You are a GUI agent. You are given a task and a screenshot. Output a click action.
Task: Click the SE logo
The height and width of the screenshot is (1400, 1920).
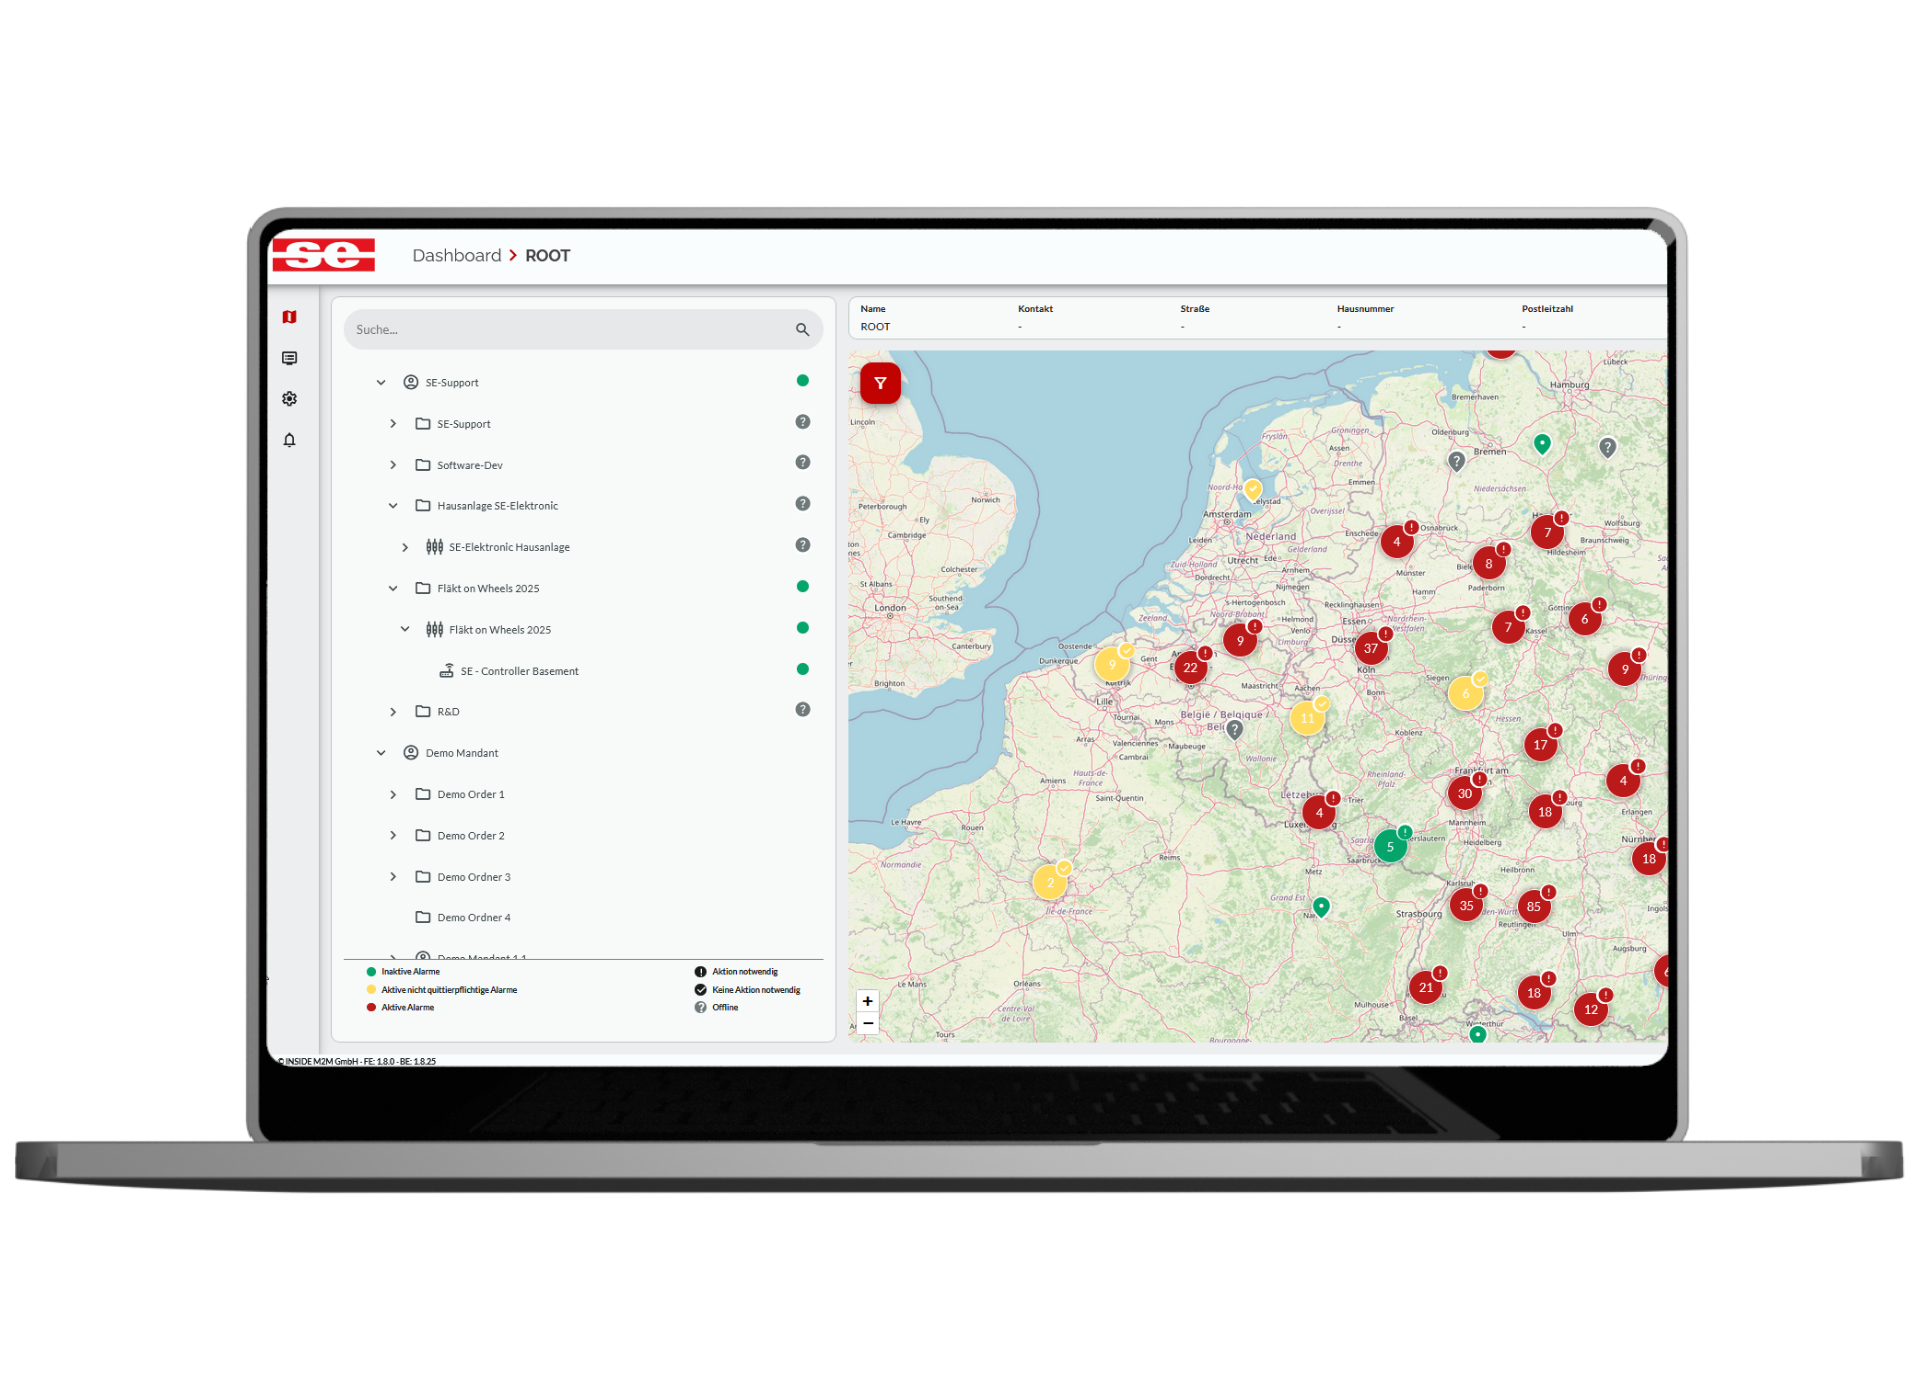[324, 255]
